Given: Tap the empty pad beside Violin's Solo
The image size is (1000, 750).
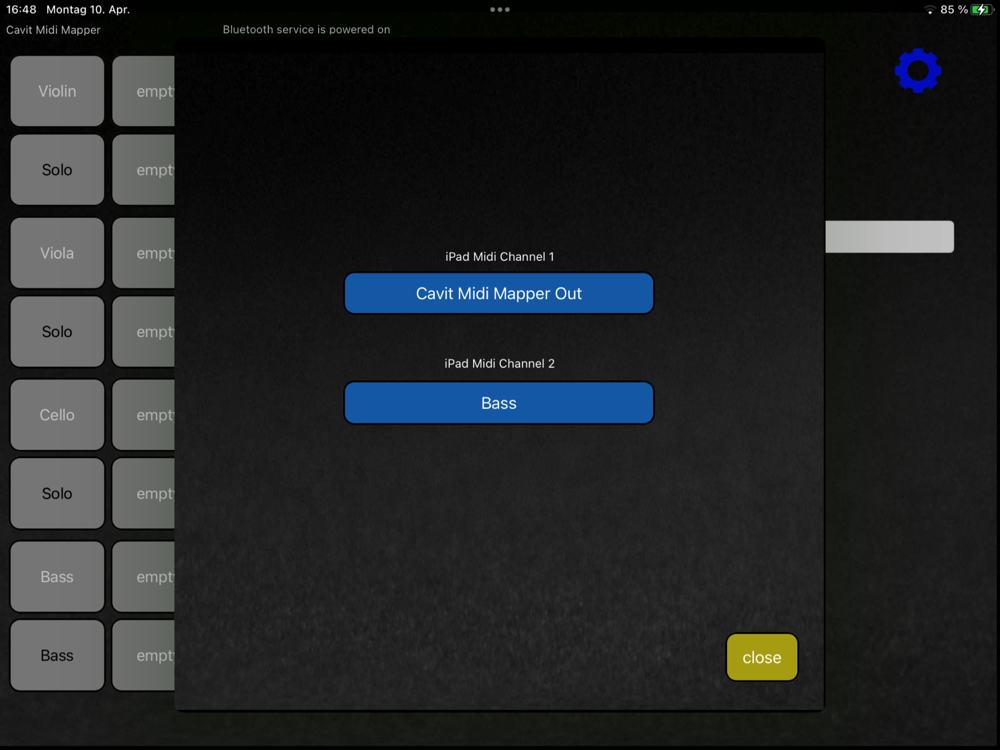Looking at the screenshot, I should coord(143,170).
